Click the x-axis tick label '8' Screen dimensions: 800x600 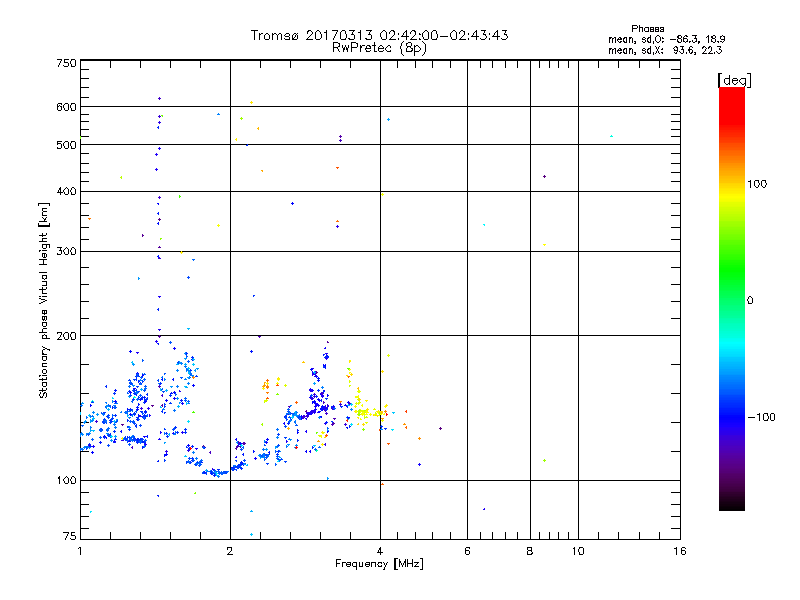[530, 551]
